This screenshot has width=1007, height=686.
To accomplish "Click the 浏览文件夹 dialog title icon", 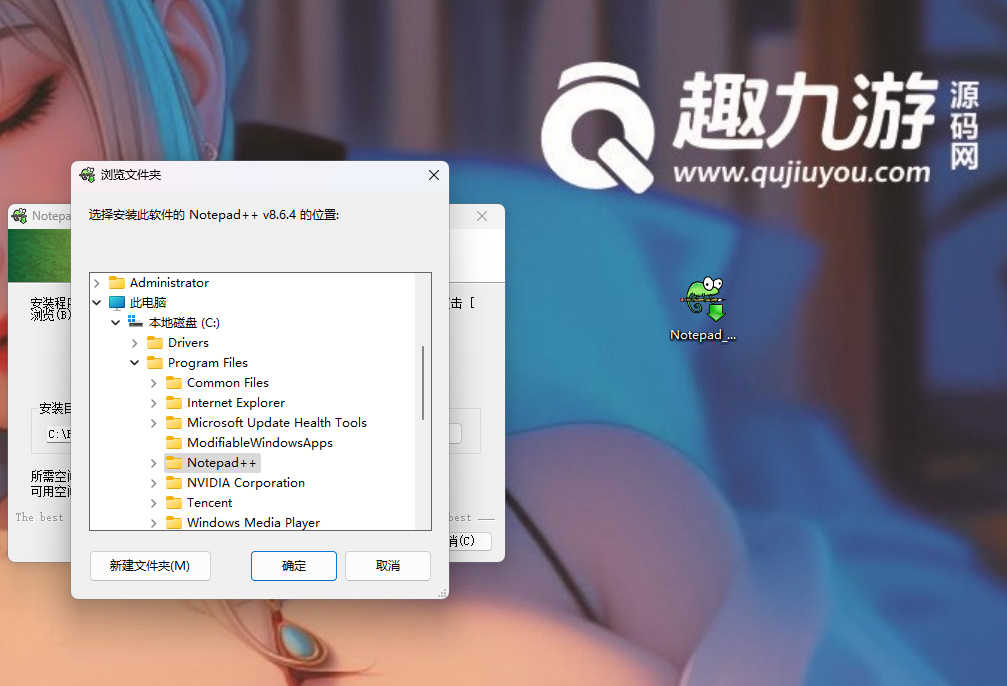I will click(87, 175).
